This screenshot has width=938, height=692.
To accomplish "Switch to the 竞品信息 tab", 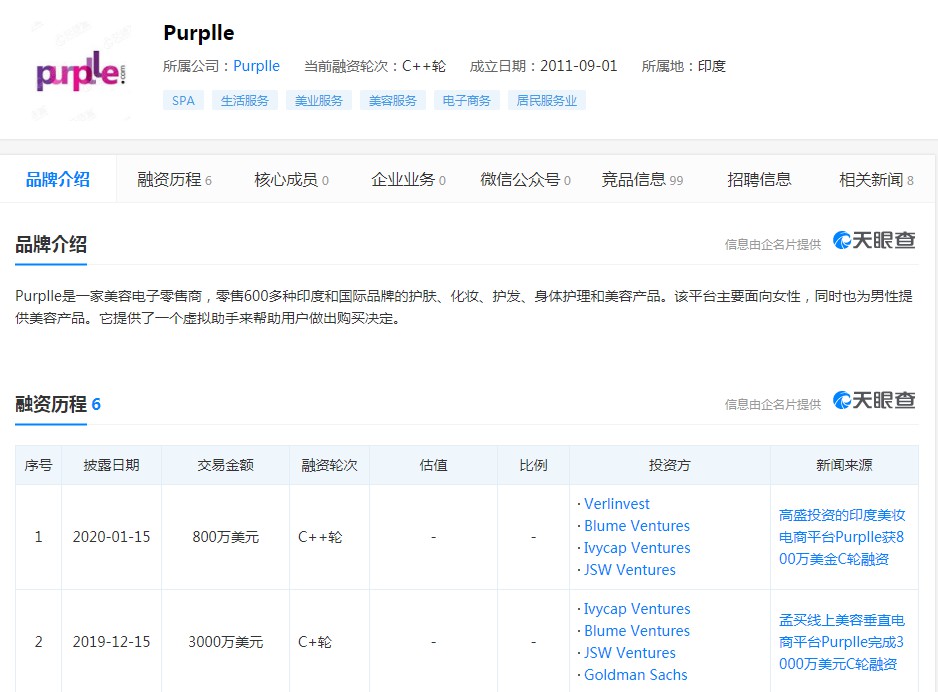I will (x=642, y=179).
